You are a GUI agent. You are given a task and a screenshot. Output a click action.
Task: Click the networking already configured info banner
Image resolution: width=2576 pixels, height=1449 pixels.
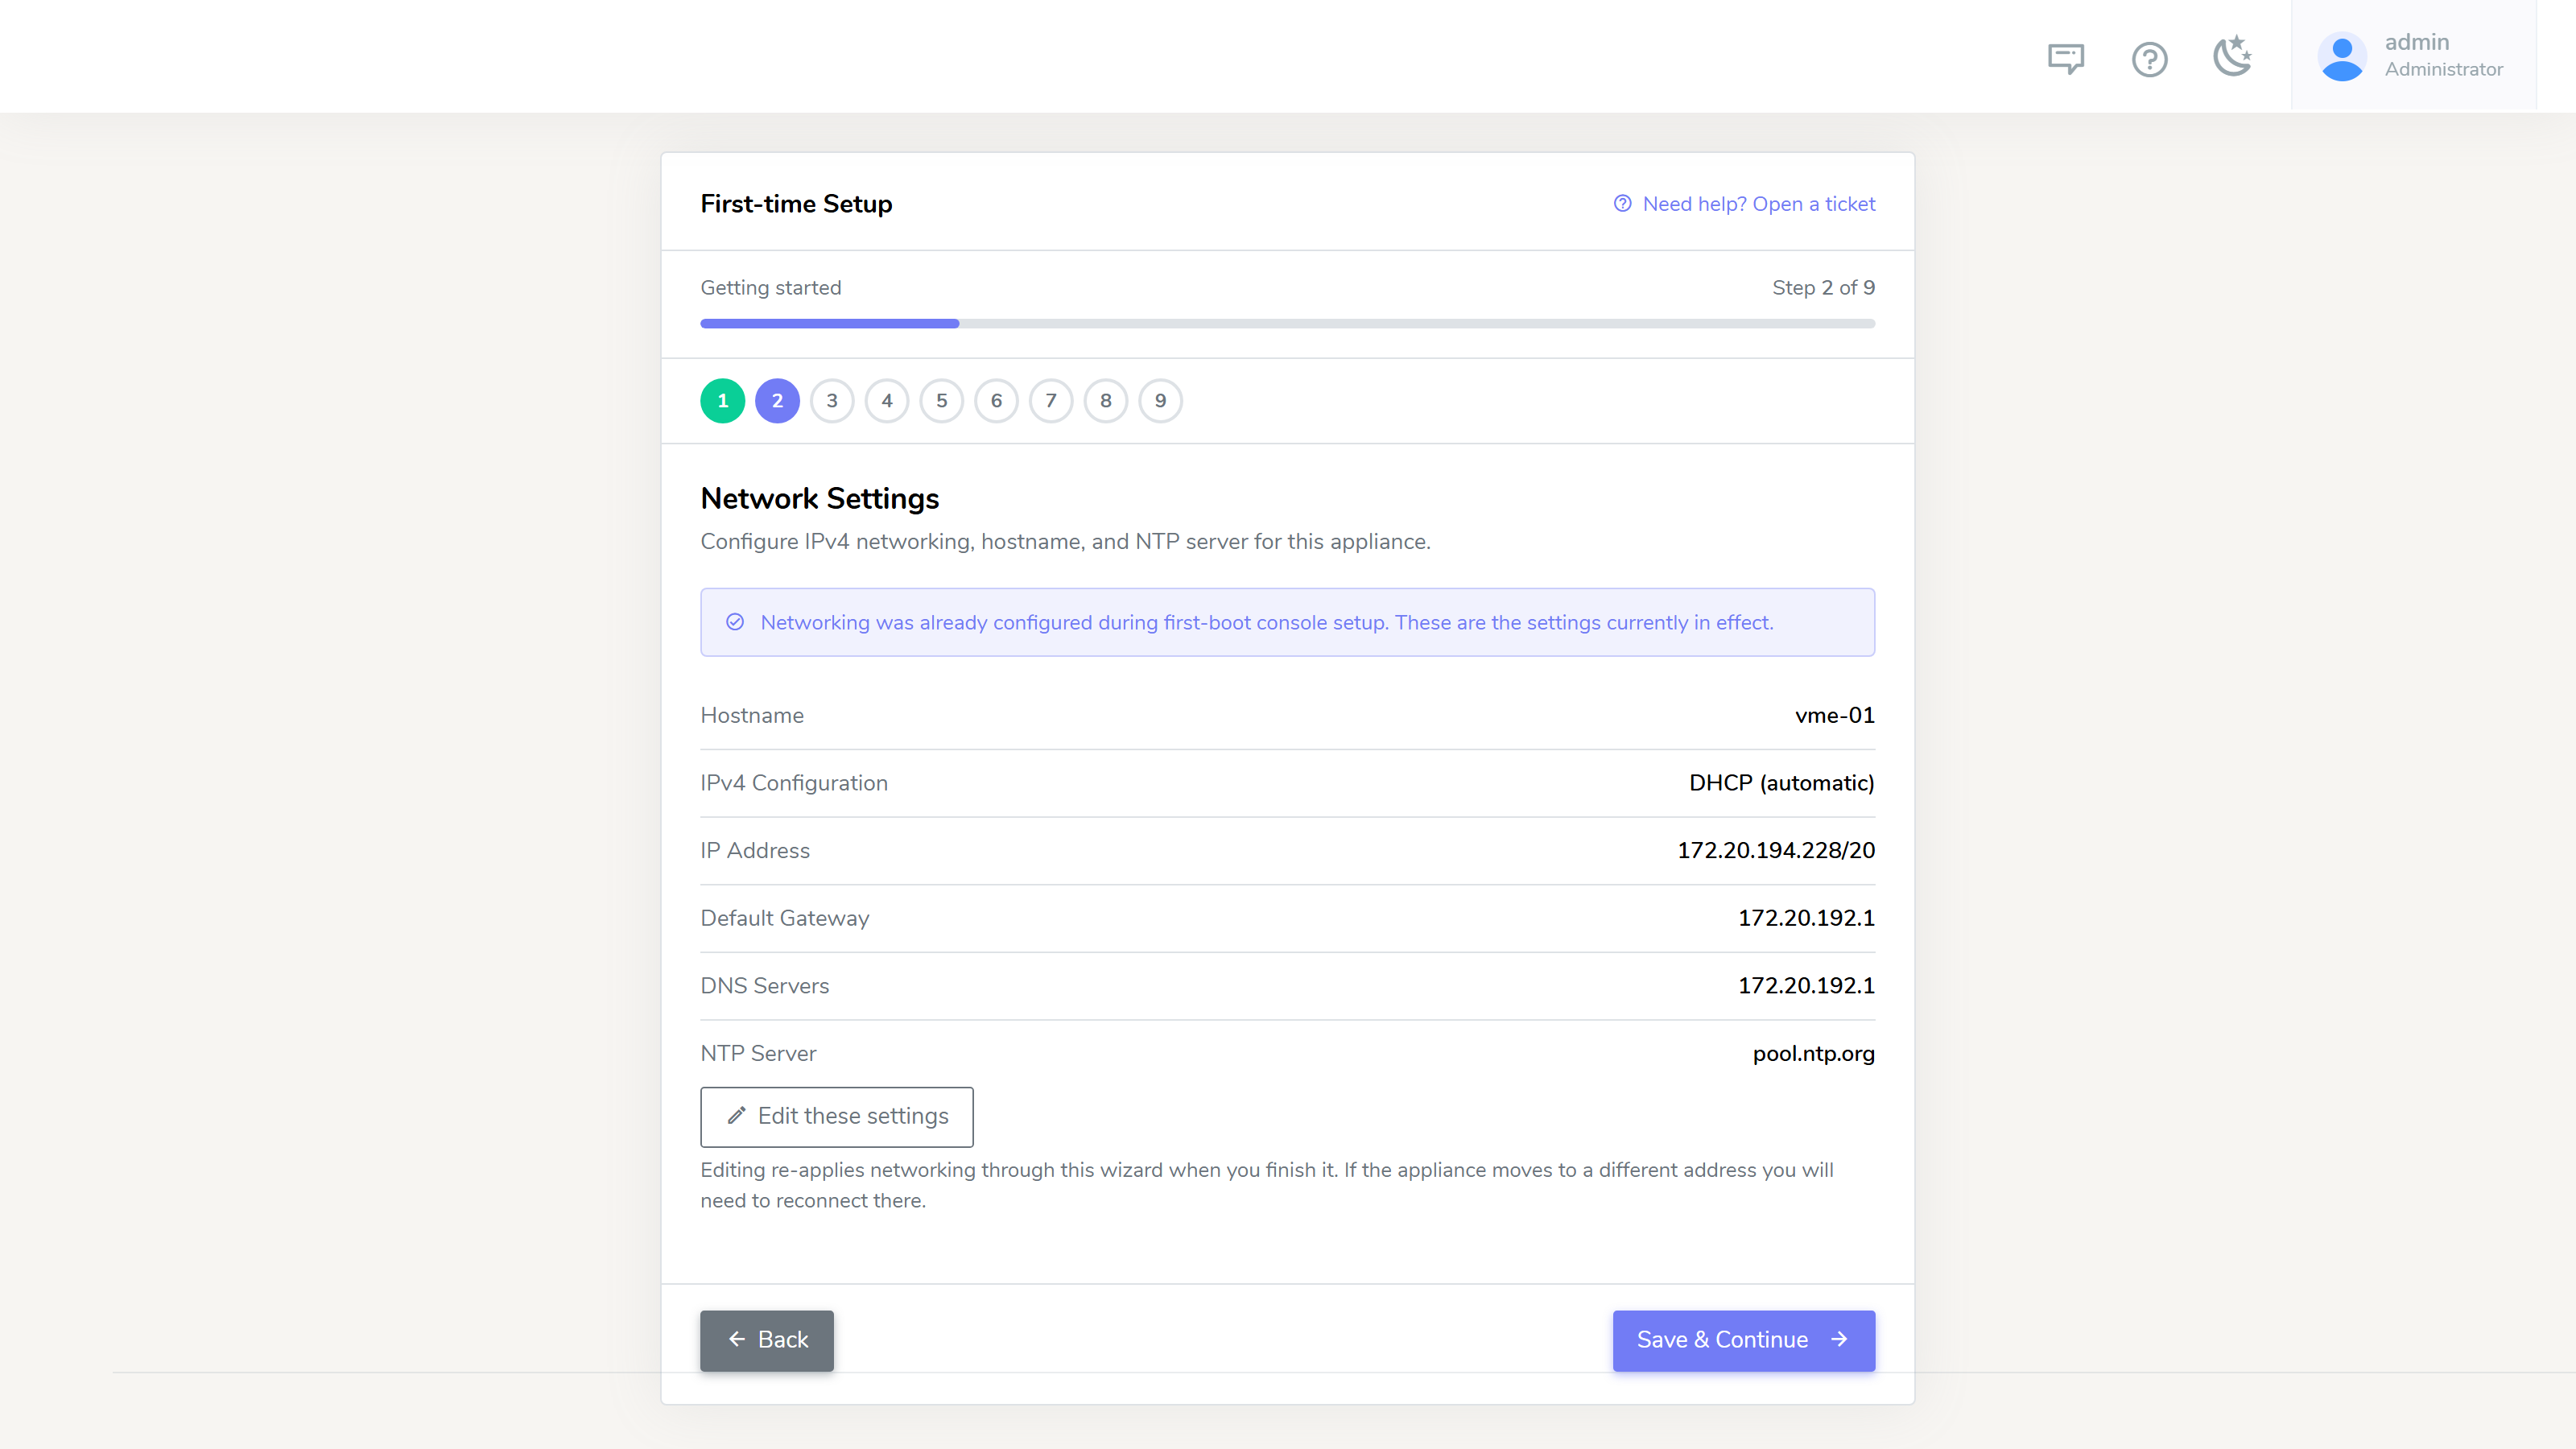tap(1288, 622)
